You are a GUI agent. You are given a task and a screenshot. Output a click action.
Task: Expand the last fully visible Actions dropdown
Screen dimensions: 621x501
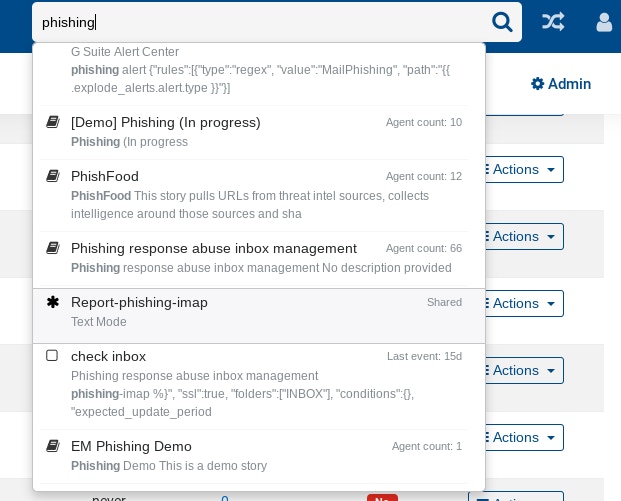pos(520,437)
